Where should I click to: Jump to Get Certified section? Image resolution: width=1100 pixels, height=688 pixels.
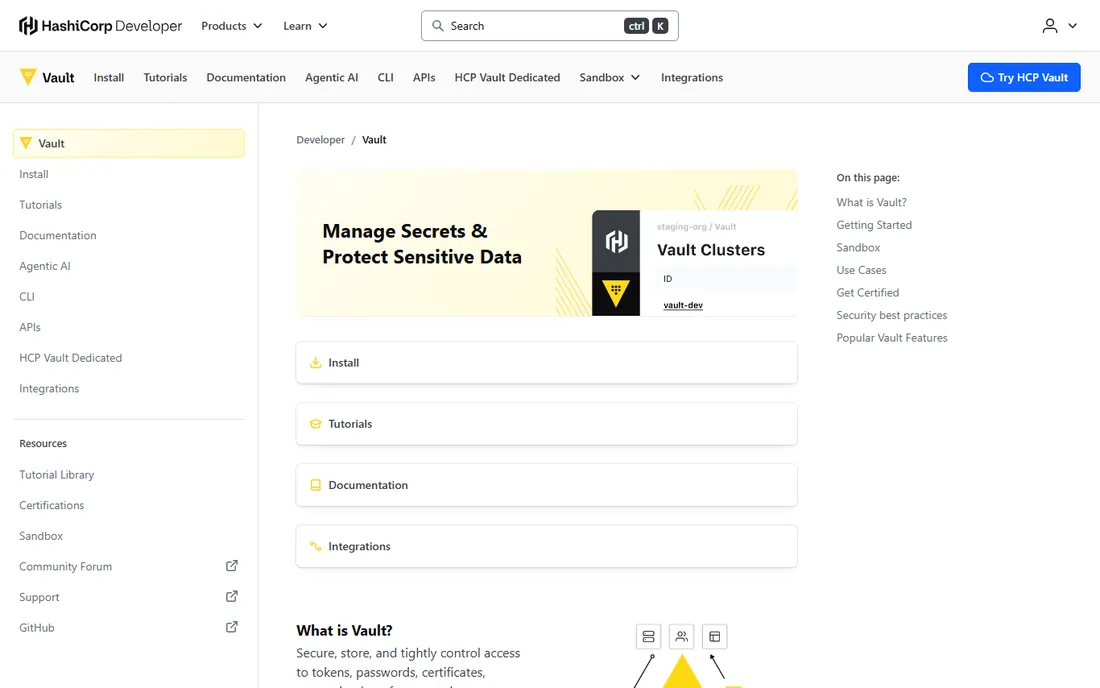click(868, 292)
